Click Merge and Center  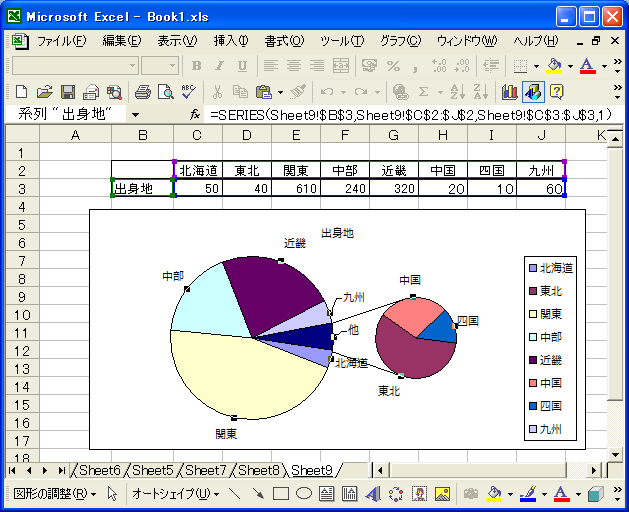click(341, 65)
